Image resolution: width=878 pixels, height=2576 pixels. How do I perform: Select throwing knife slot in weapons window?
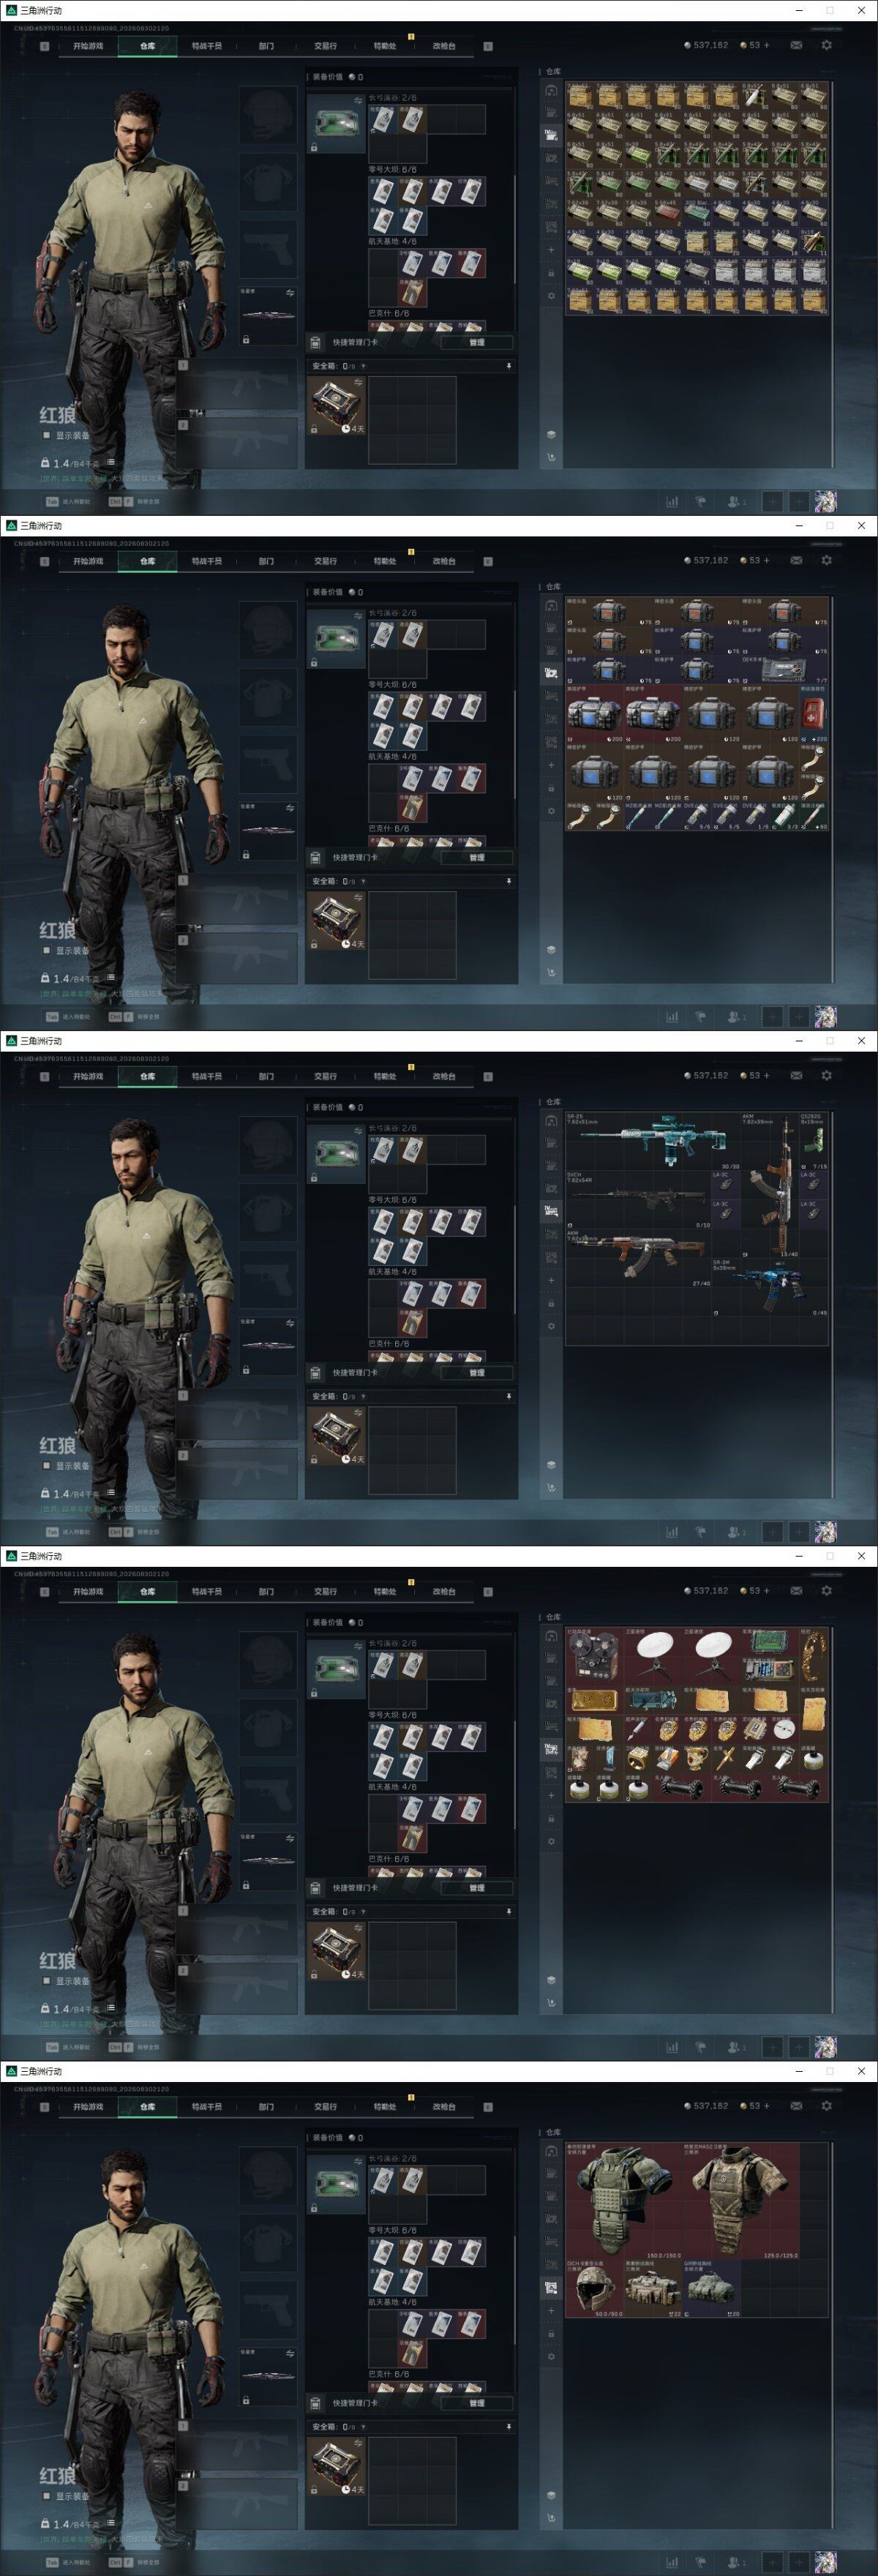[x=268, y=1345]
